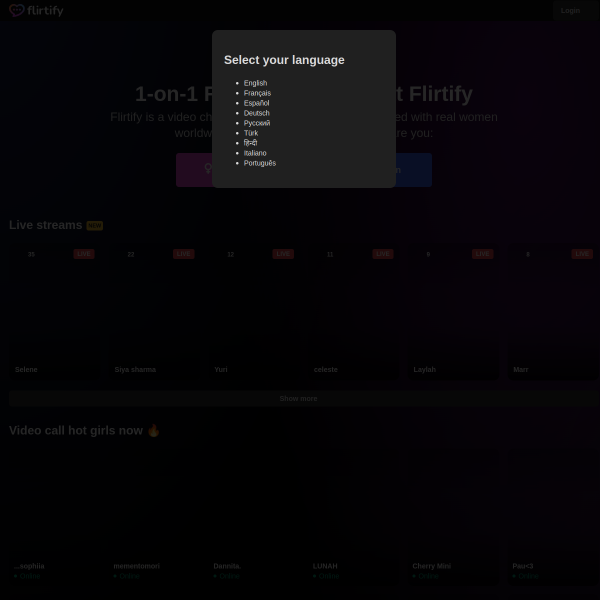600x600 pixels.
Task: Select Русский language option
Action: (257, 123)
